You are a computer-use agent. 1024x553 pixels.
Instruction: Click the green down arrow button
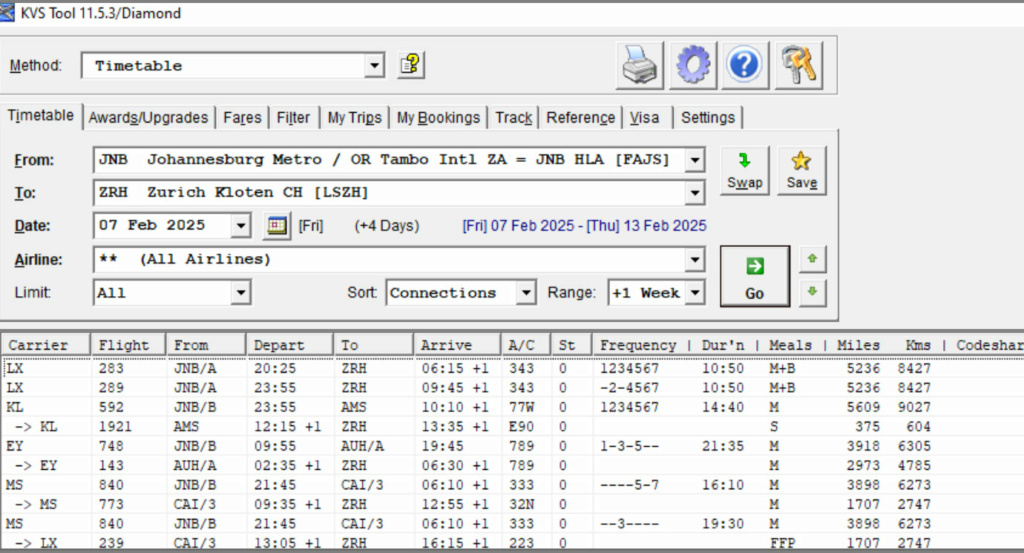tap(812, 292)
